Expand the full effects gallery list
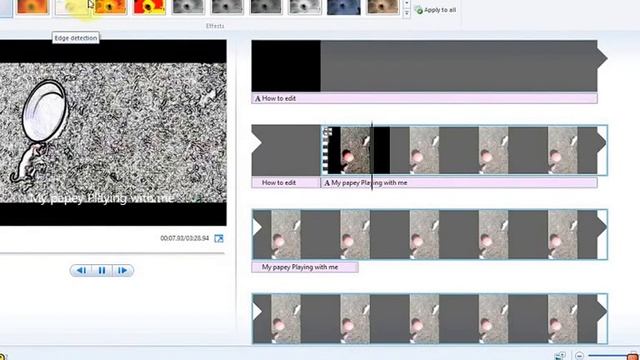This screenshot has width=640, height=360. pyautogui.click(x=407, y=14)
